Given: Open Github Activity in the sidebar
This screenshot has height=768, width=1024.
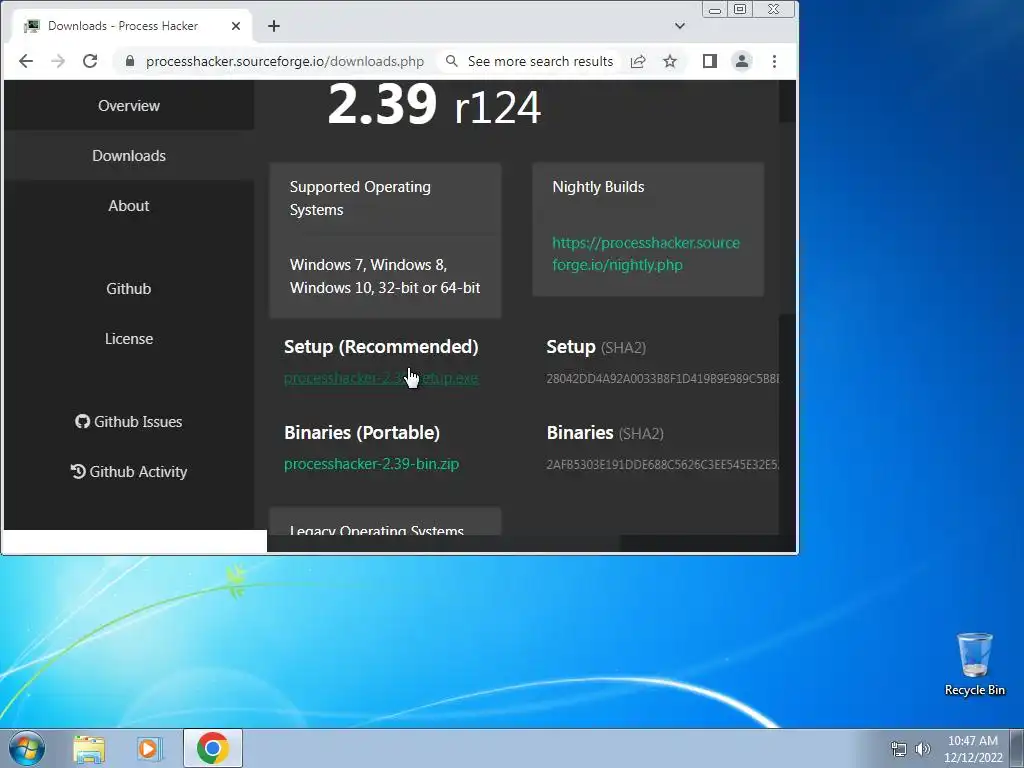Looking at the screenshot, I should pyautogui.click(x=129, y=472).
